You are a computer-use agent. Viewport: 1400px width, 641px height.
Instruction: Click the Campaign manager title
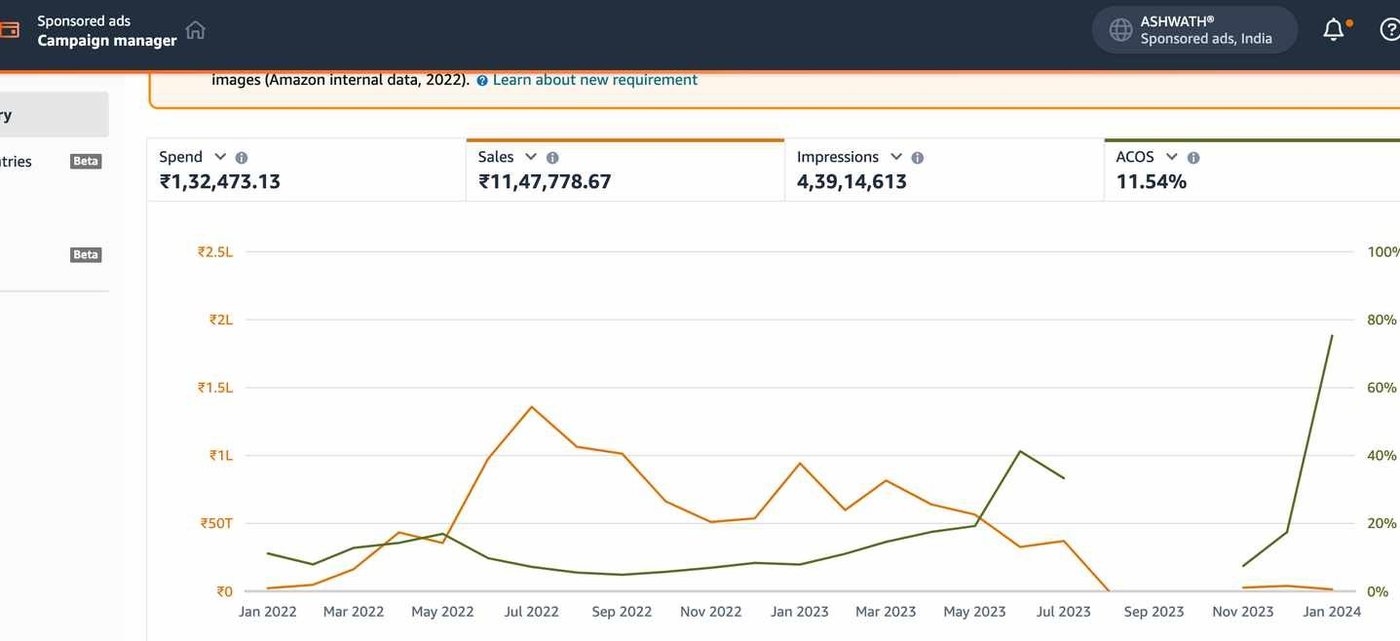pos(107,41)
